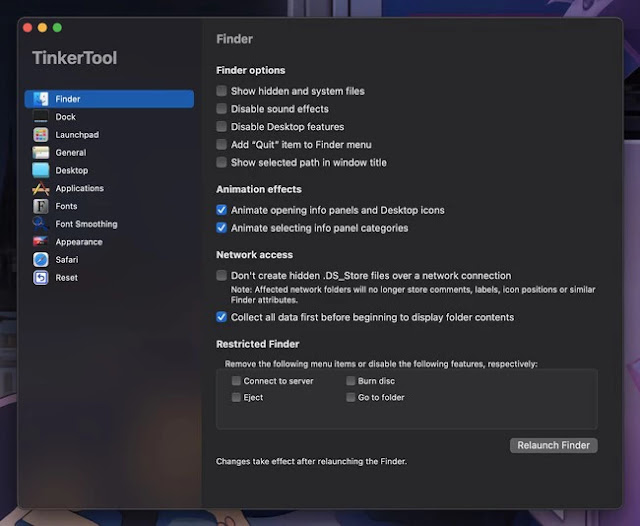Click "Remove the following menu items" description
This screenshot has height=526, width=640.
381,364
